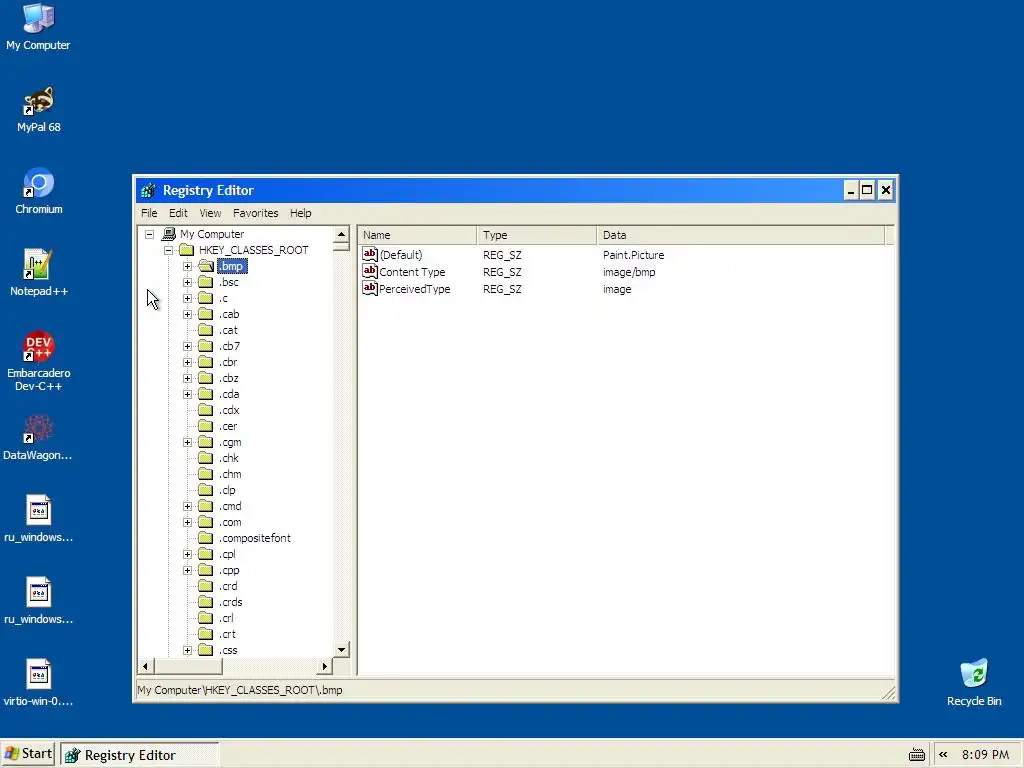Image resolution: width=1024 pixels, height=768 pixels.
Task: Select the .cbz key
Action: pos(229,378)
